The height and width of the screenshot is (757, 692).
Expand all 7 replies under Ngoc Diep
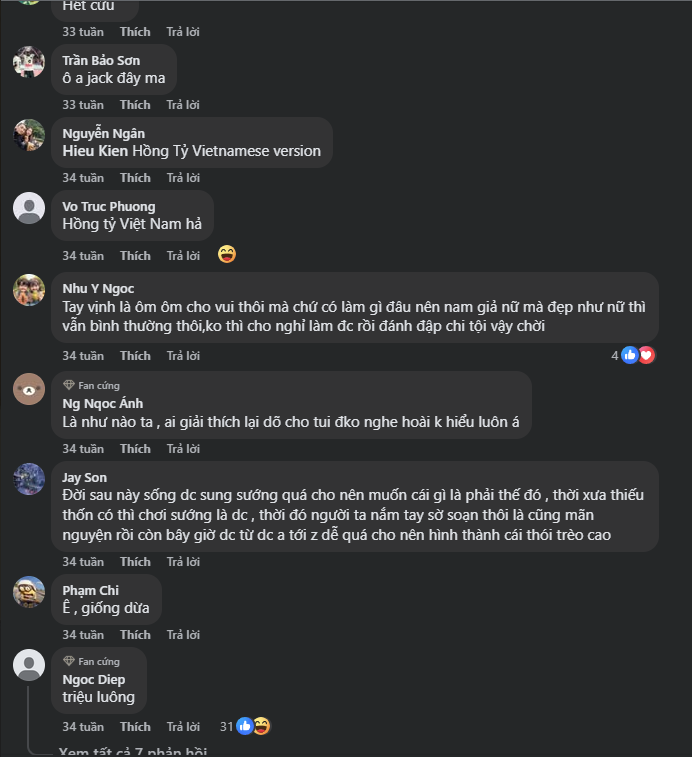point(132,751)
